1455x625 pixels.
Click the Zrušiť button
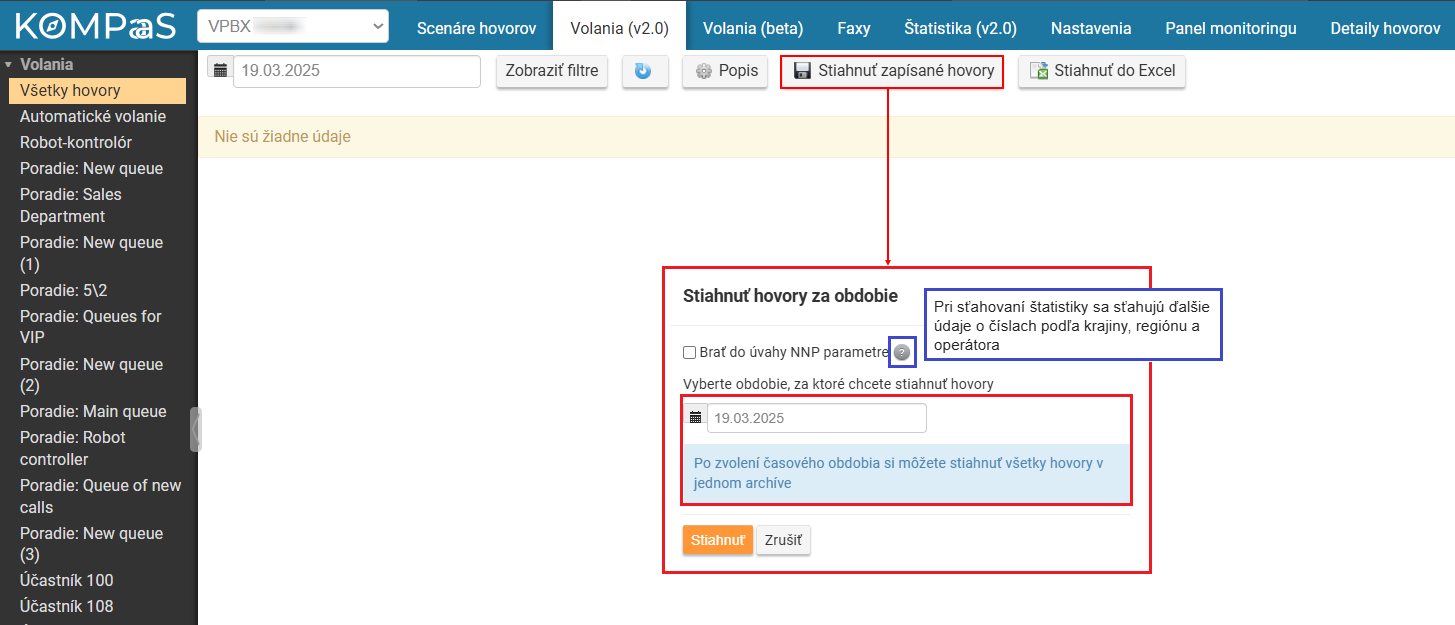coord(783,540)
